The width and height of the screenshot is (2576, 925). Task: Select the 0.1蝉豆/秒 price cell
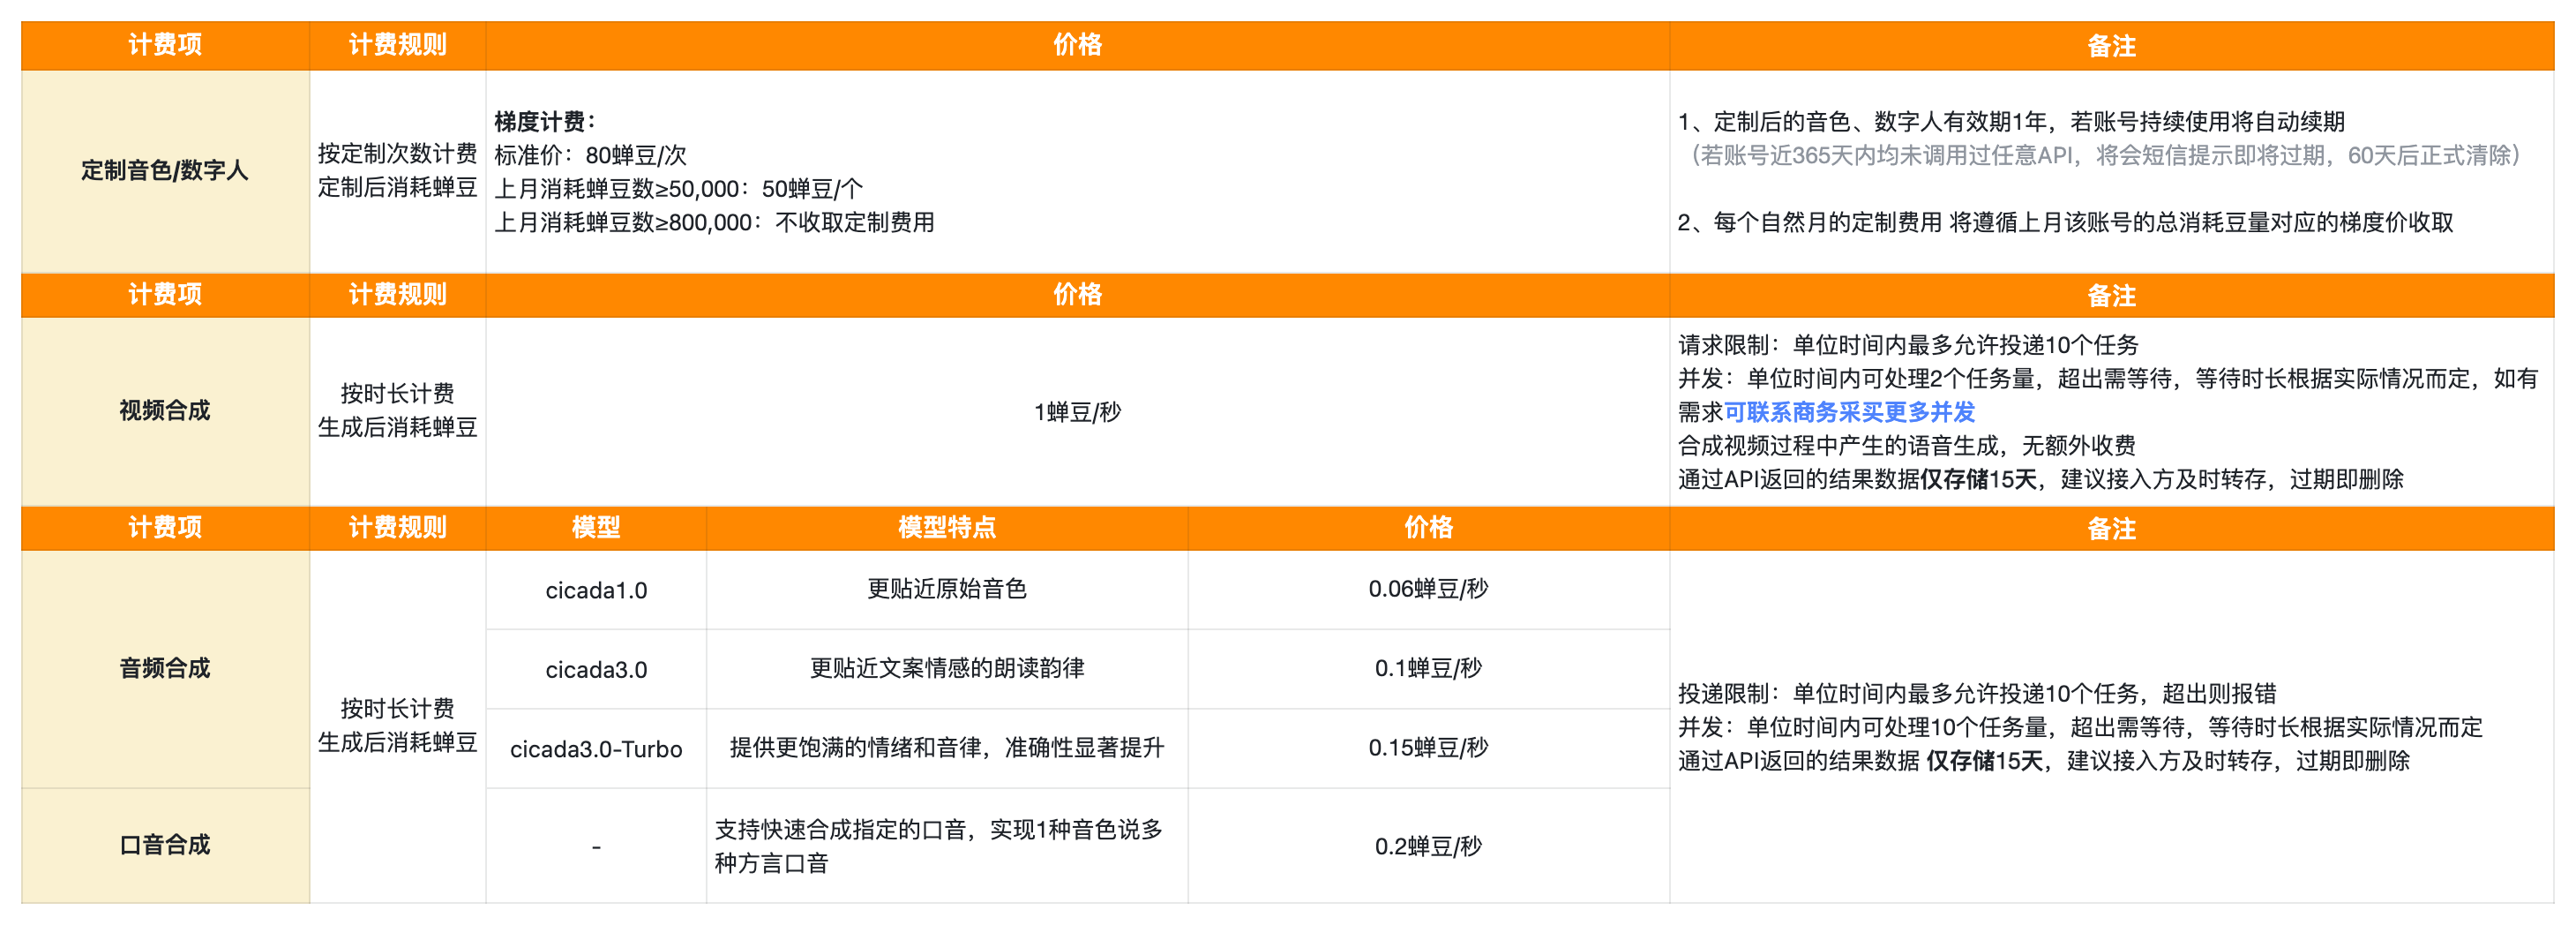tap(1428, 668)
